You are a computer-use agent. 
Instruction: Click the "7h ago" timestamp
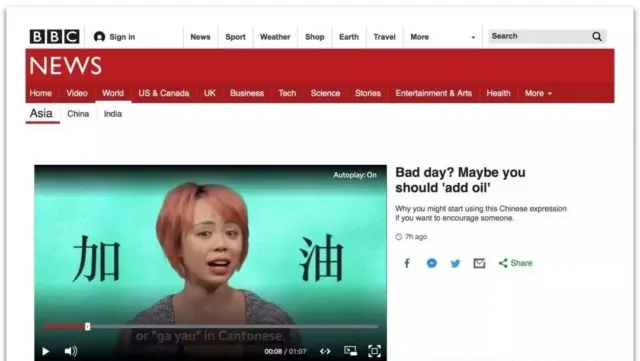(416, 237)
